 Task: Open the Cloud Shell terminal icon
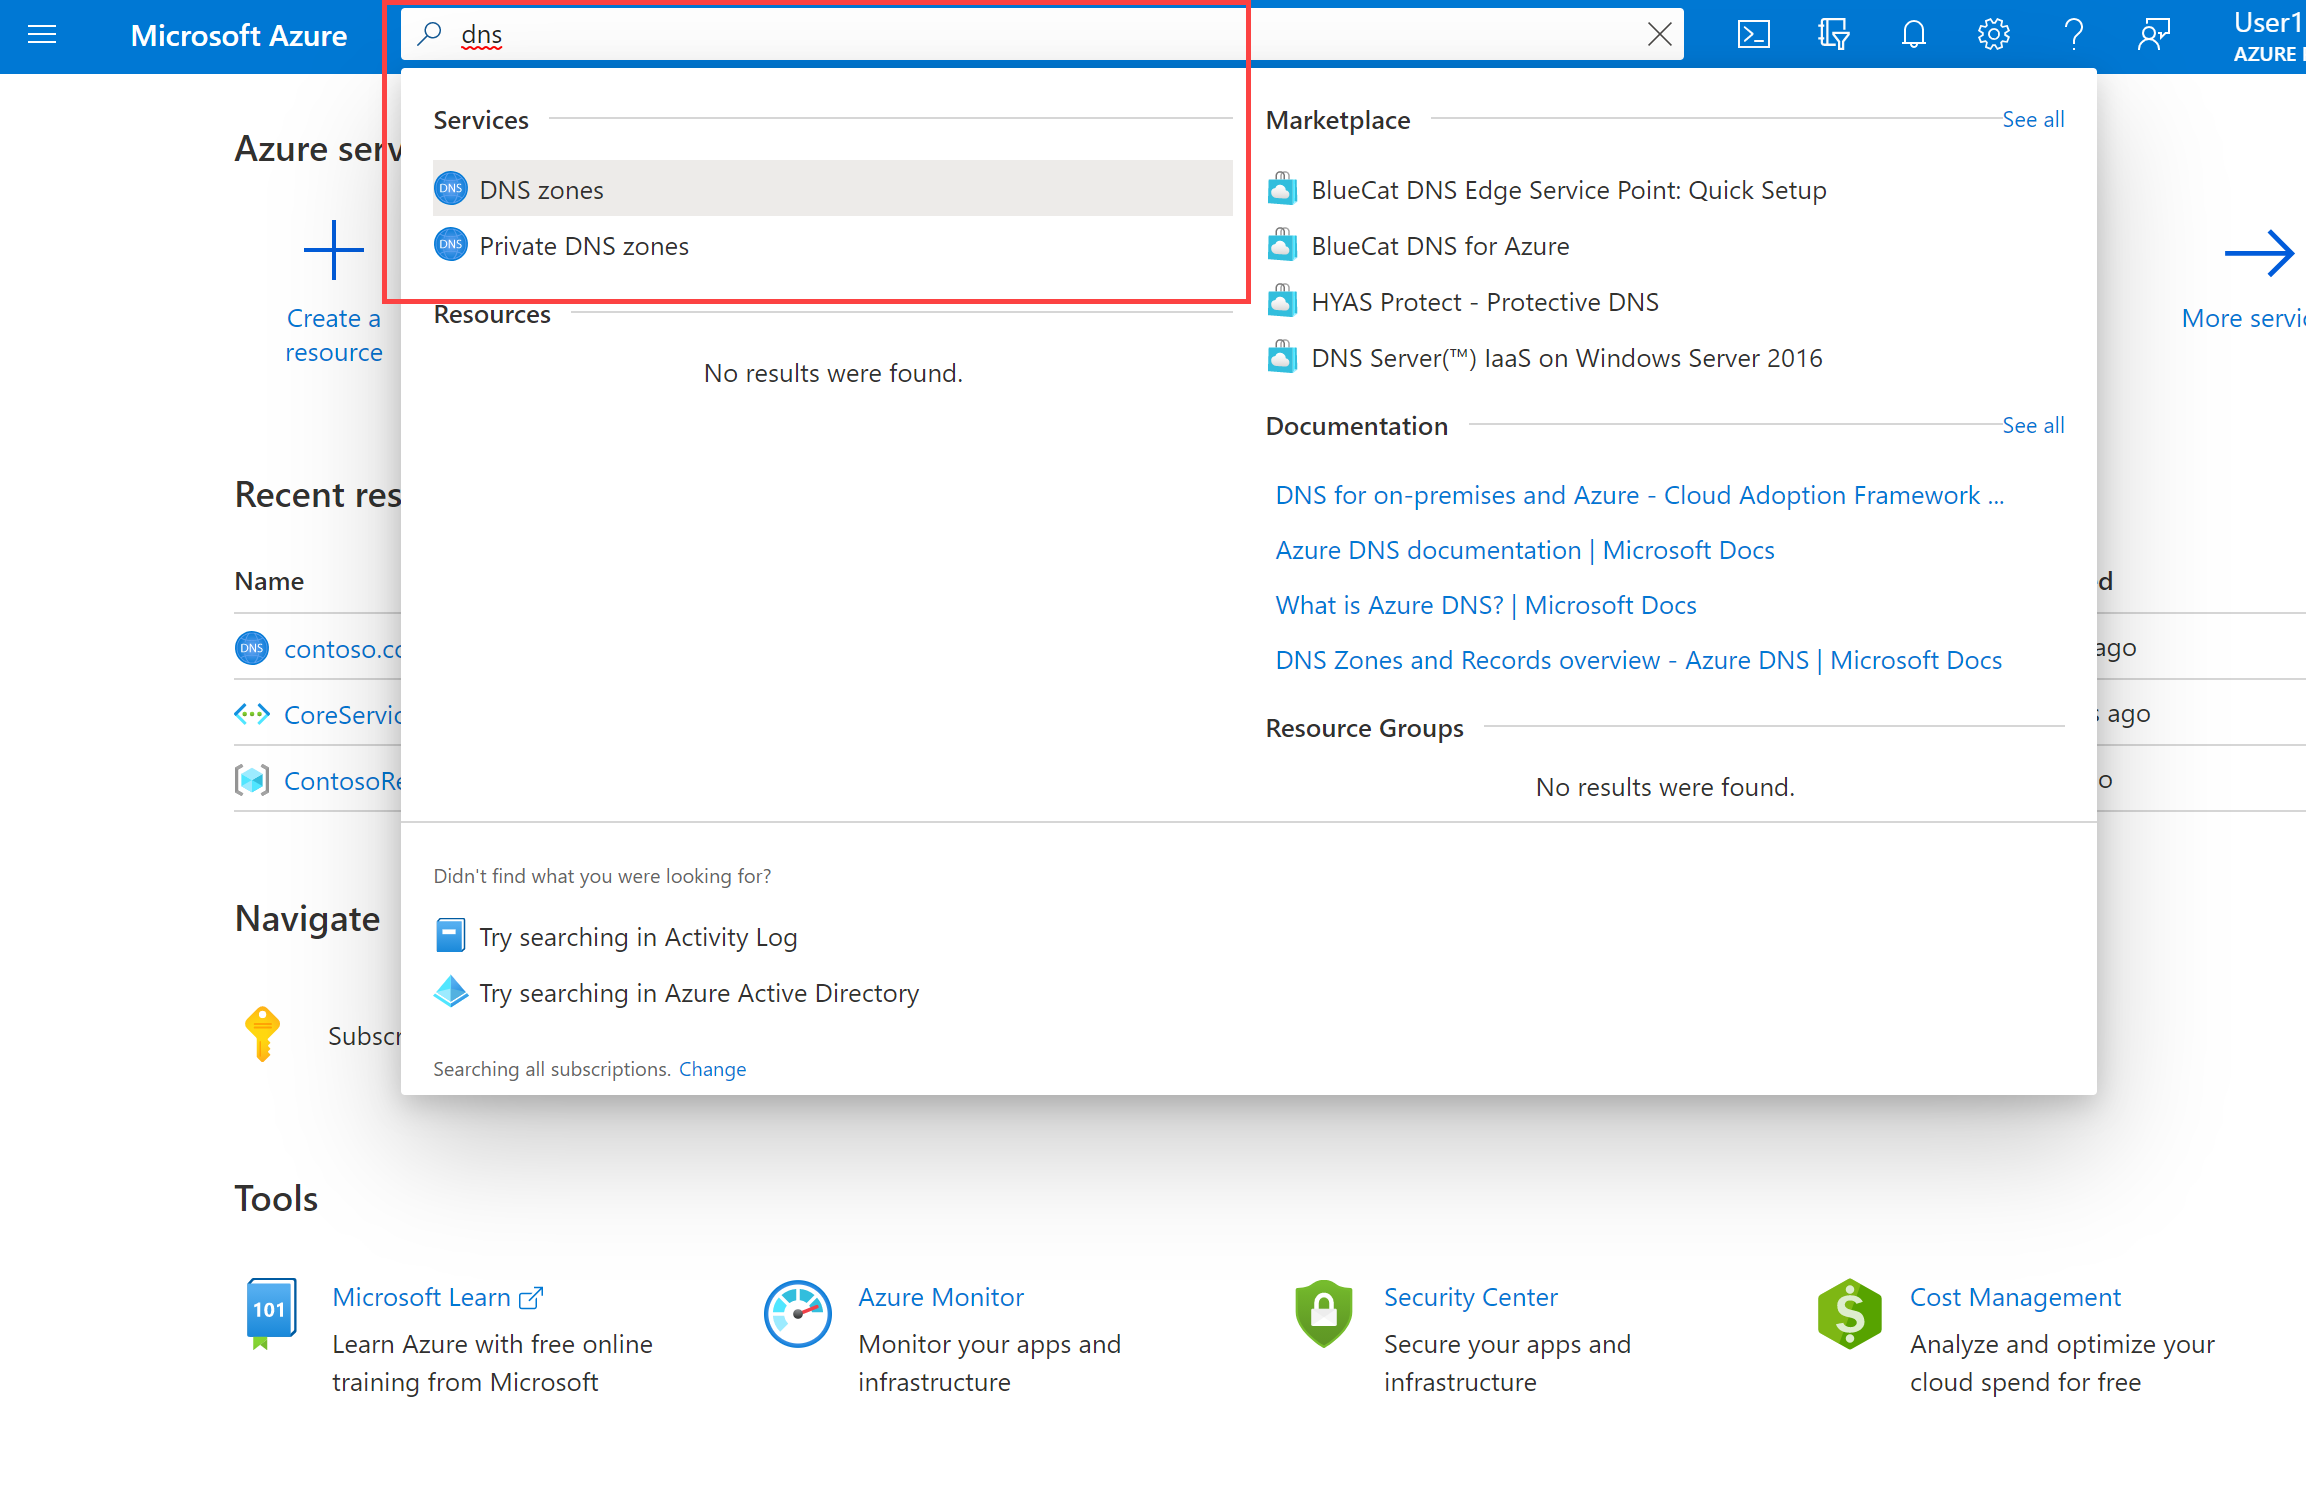click(x=1753, y=33)
